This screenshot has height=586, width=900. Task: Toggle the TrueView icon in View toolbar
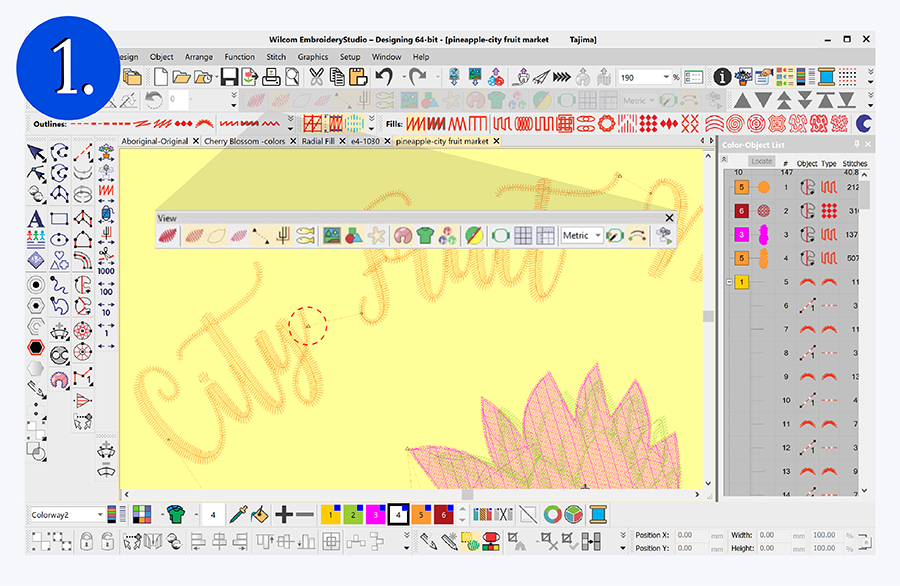[x=168, y=236]
